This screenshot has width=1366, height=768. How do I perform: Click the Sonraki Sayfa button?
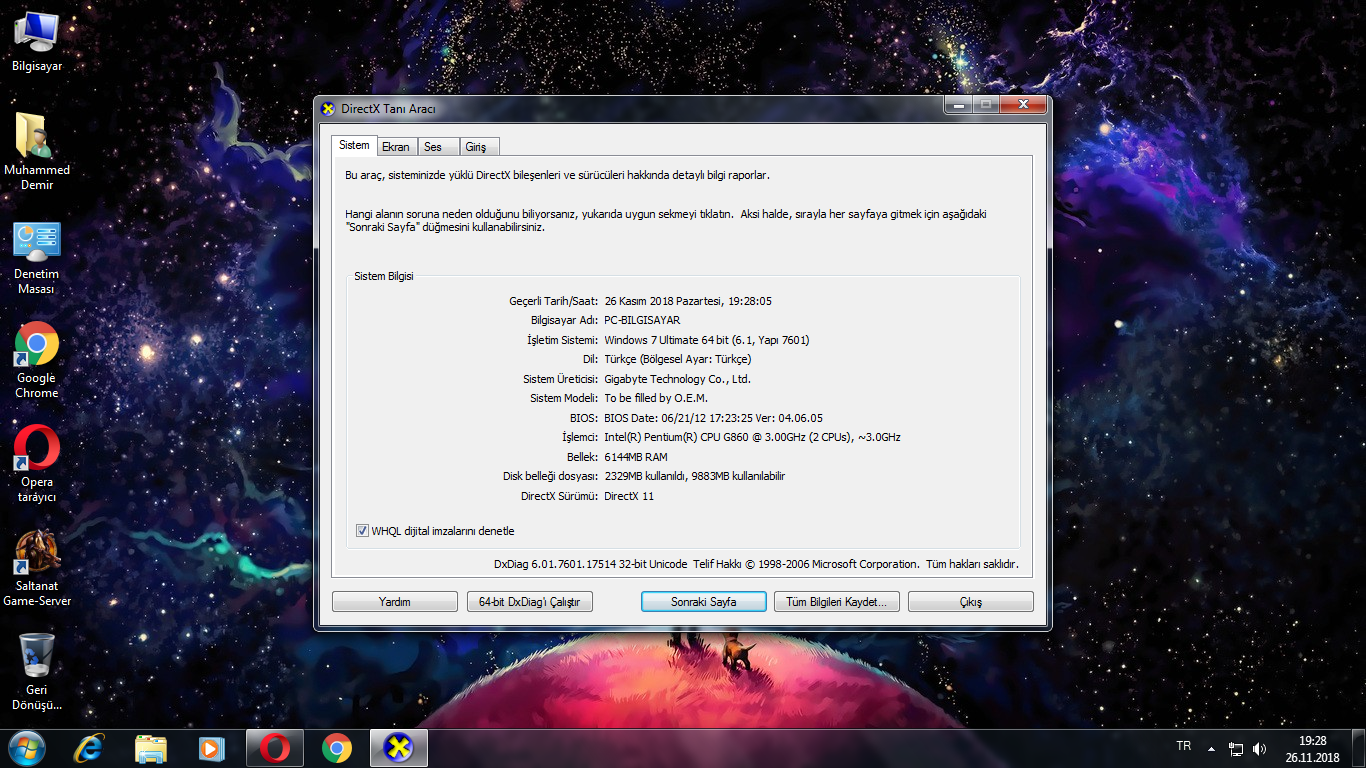pyautogui.click(x=703, y=602)
